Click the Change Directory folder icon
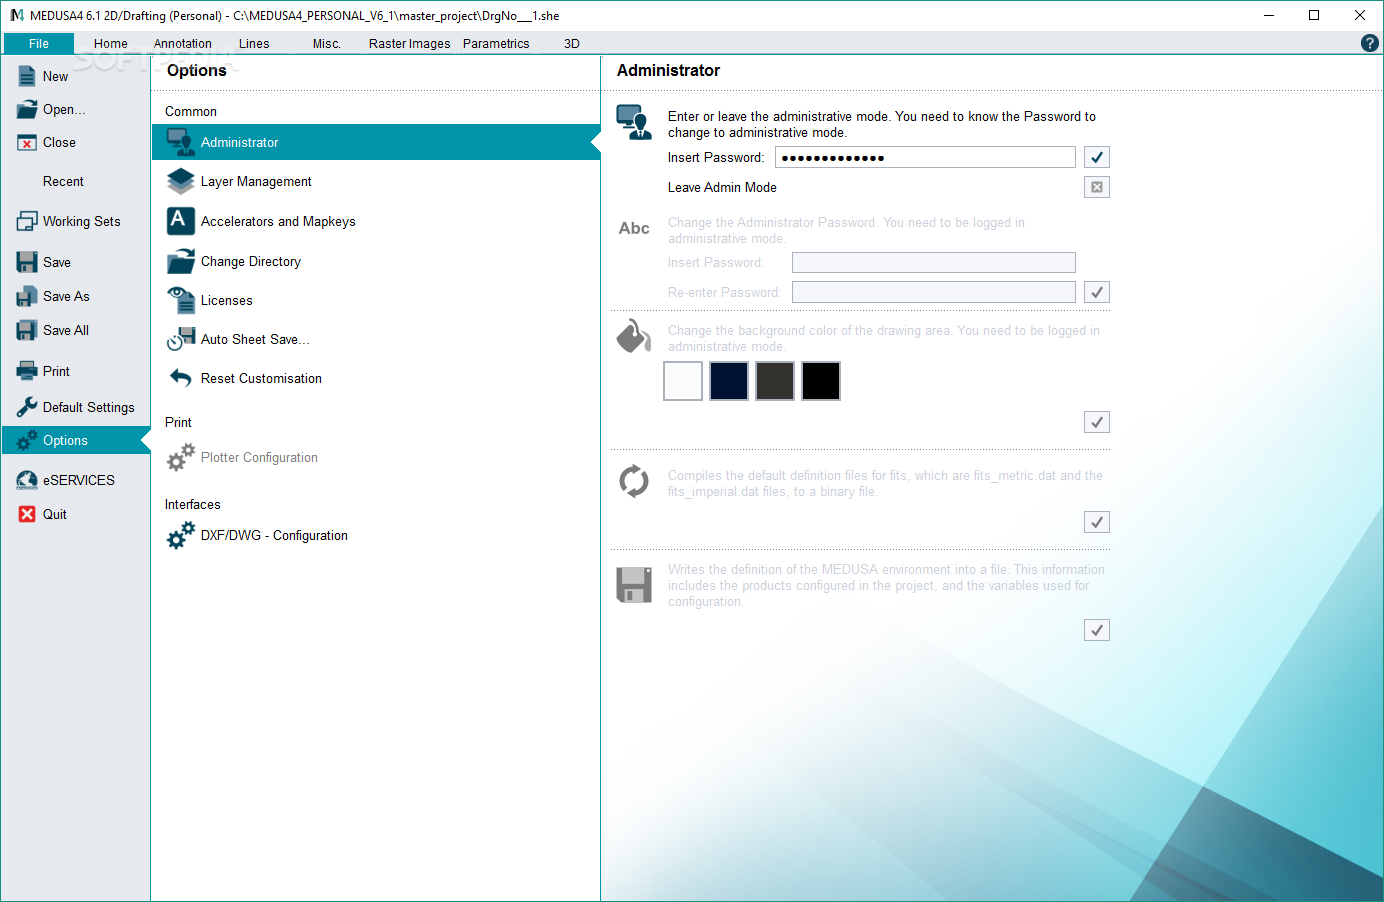This screenshot has width=1384, height=902. point(181,261)
